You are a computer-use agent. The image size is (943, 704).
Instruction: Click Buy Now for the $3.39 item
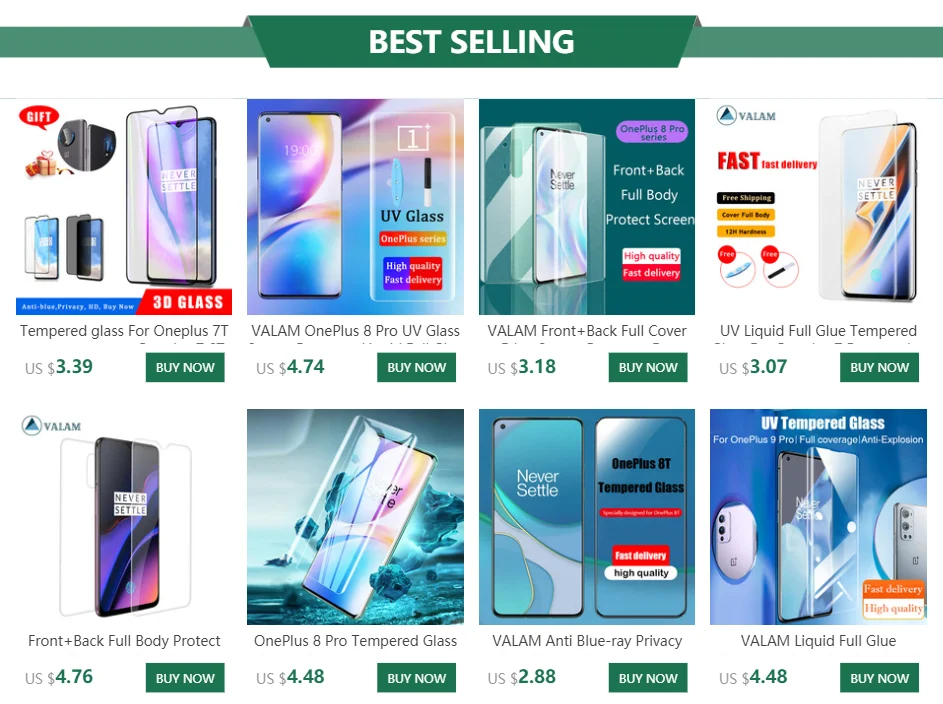click(185, 367)
